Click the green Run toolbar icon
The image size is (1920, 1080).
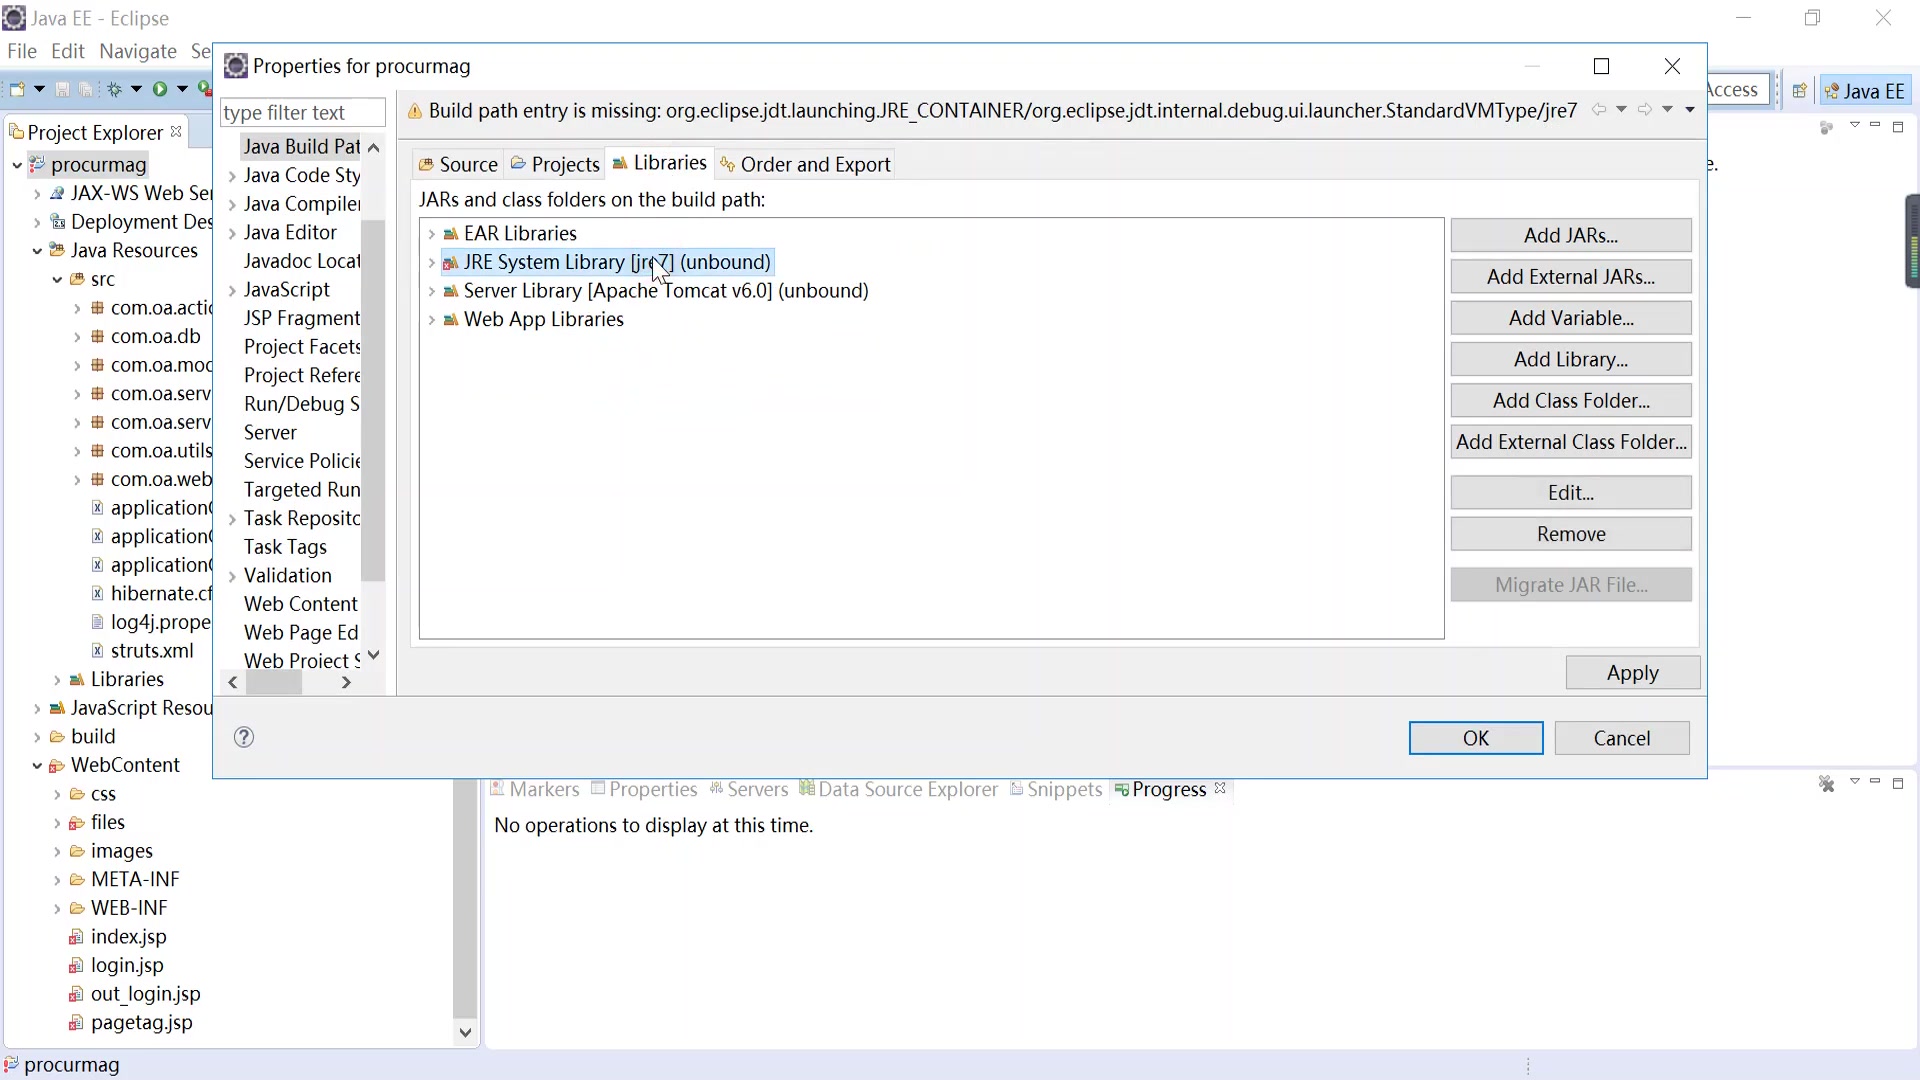(160, 89)
